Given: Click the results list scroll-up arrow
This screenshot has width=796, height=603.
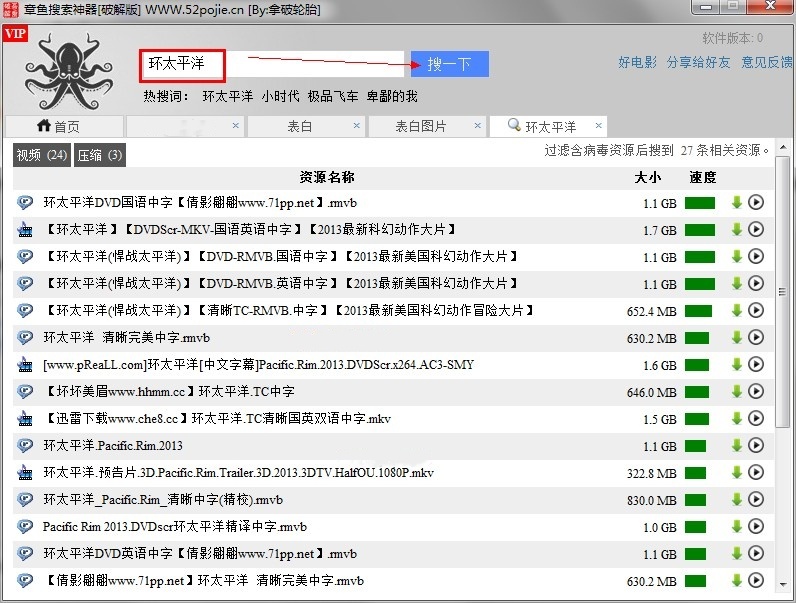Looking at the screenshot, I should [x=782, y=148].
